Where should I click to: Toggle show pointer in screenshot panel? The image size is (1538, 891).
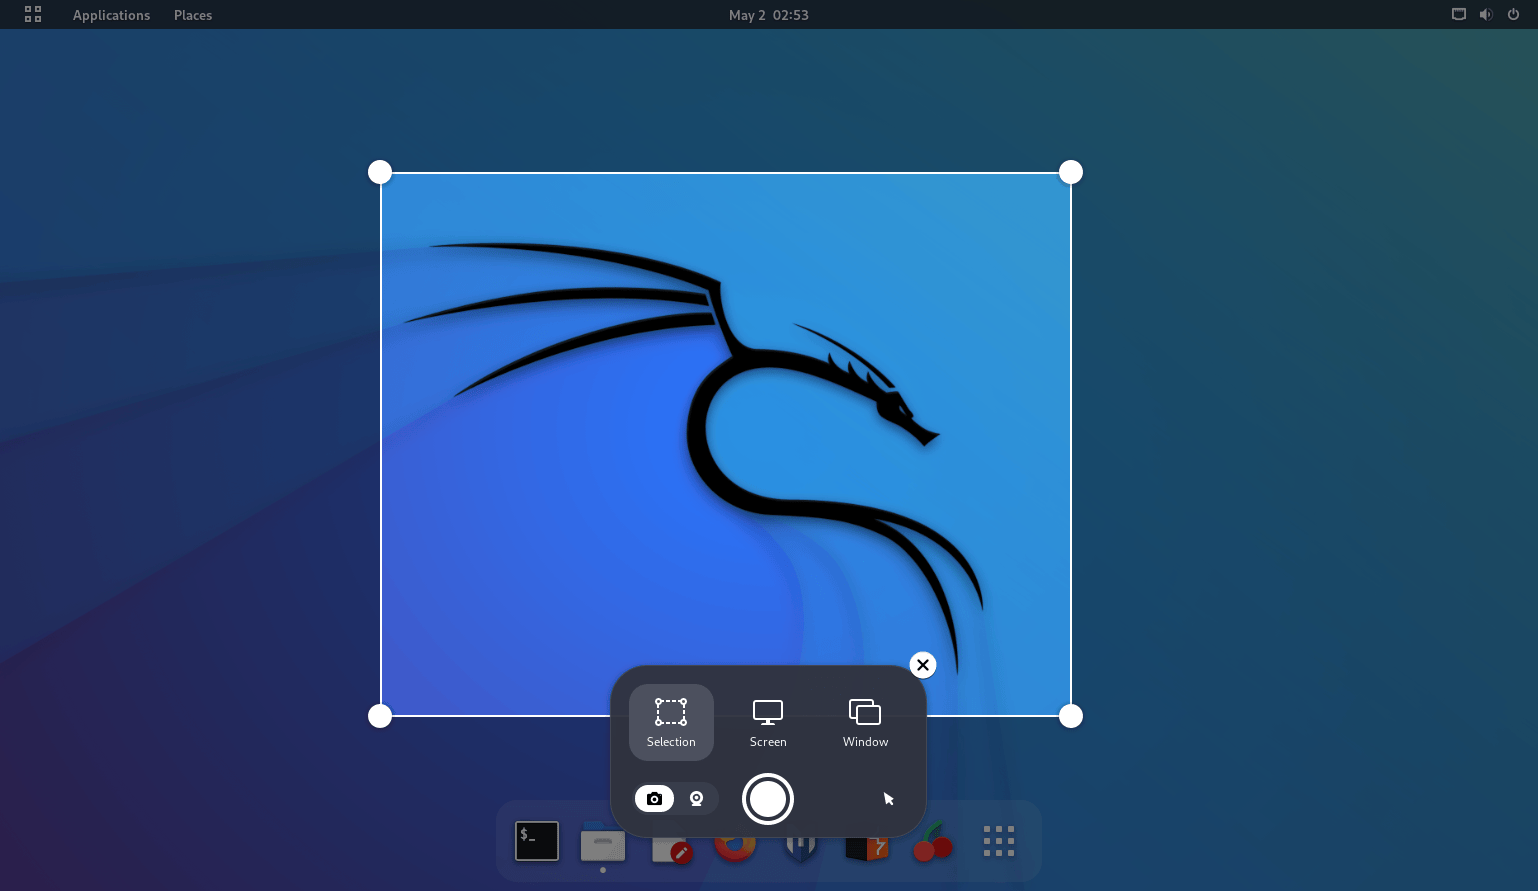[x=888, y=799]
